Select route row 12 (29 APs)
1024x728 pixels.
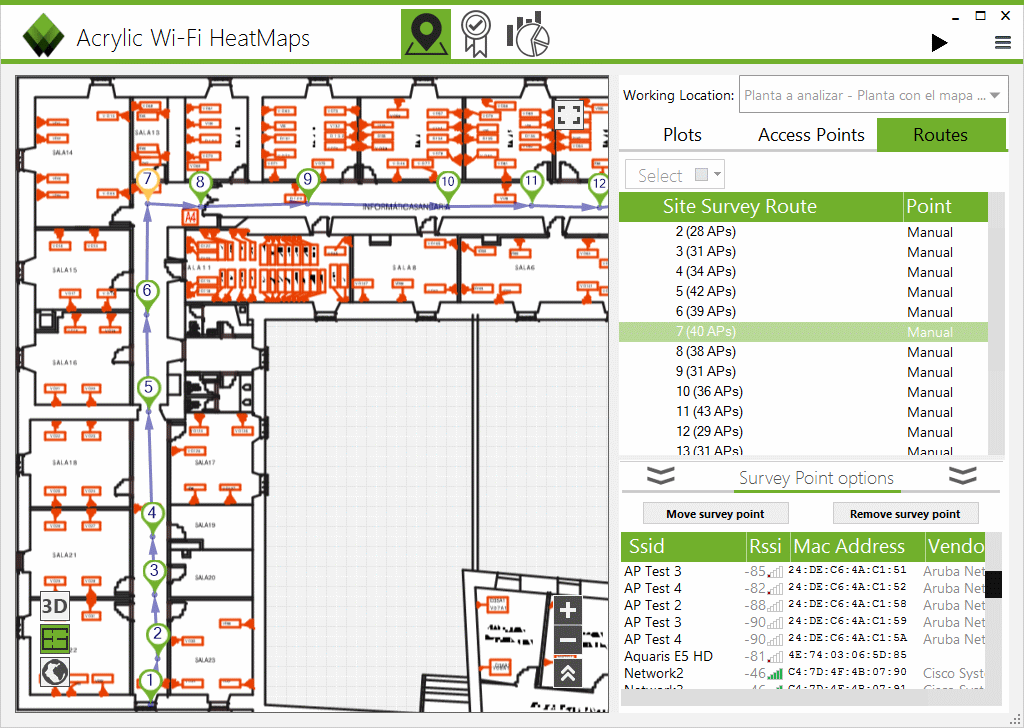[803, 432]
